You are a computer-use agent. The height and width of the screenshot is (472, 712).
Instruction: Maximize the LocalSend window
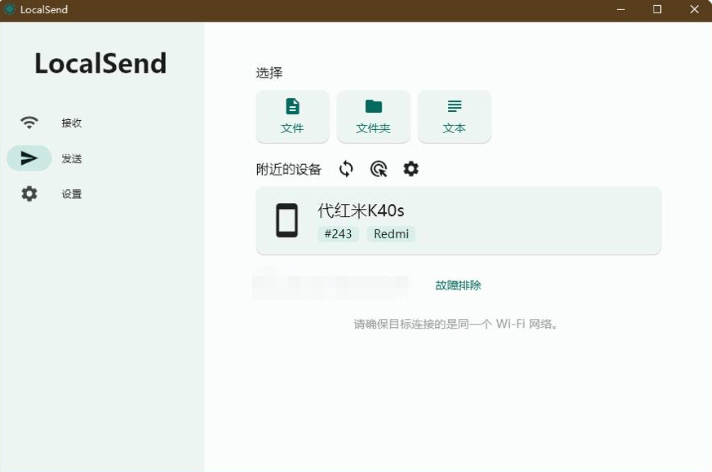pyautogui.click(x=657, y=9)
